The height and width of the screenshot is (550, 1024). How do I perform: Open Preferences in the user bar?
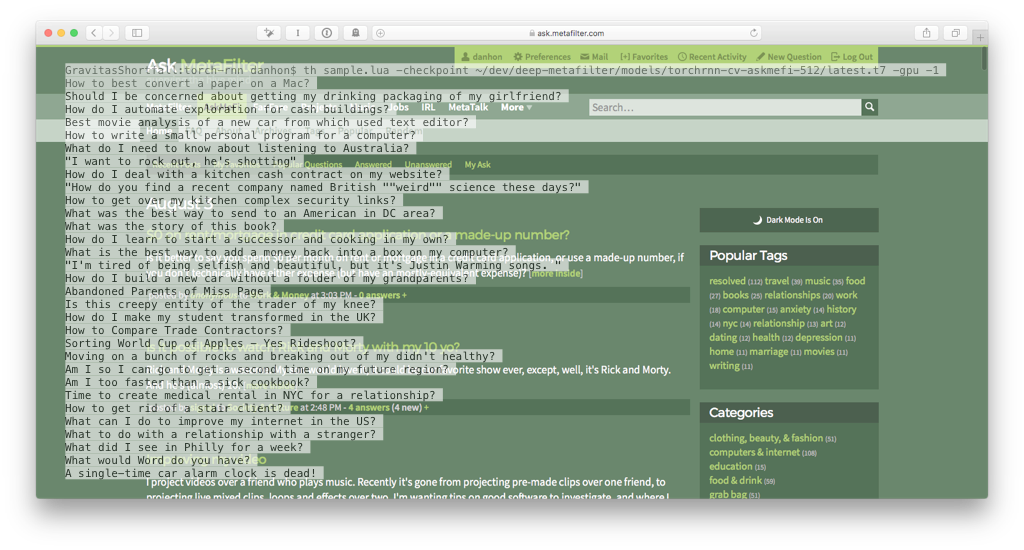pos(542,57)
